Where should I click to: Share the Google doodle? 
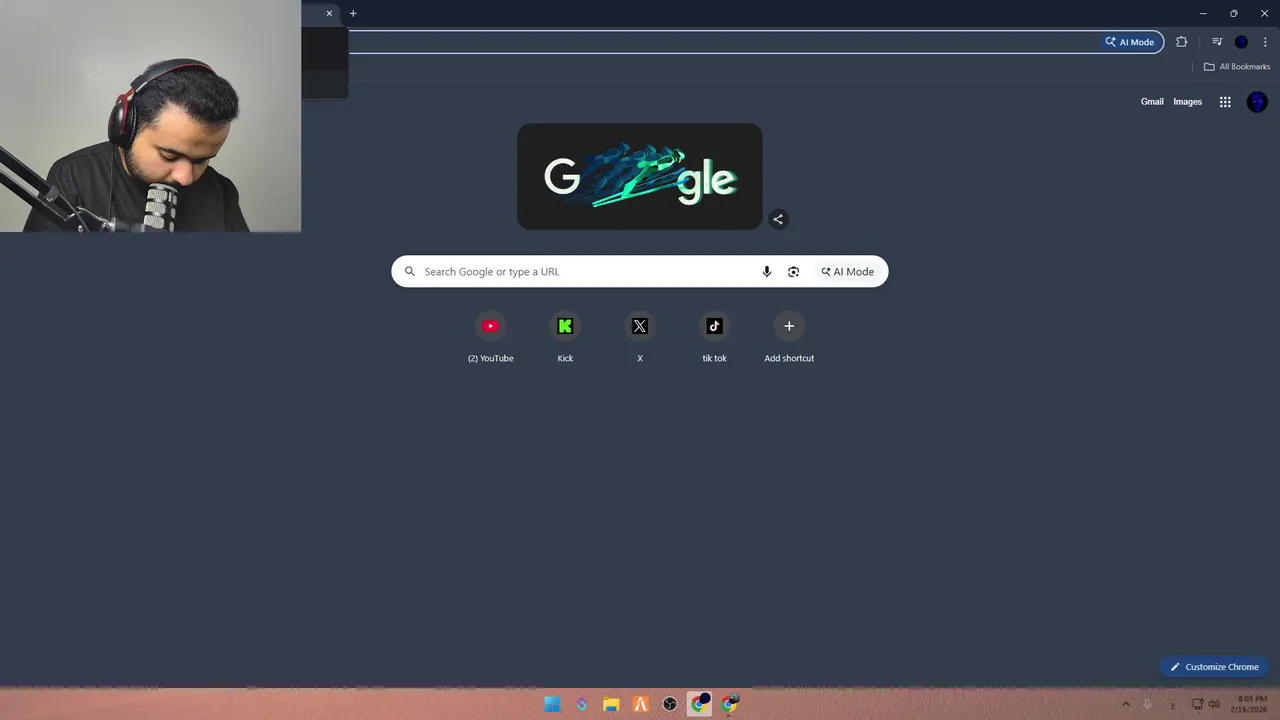click(778, 219)
